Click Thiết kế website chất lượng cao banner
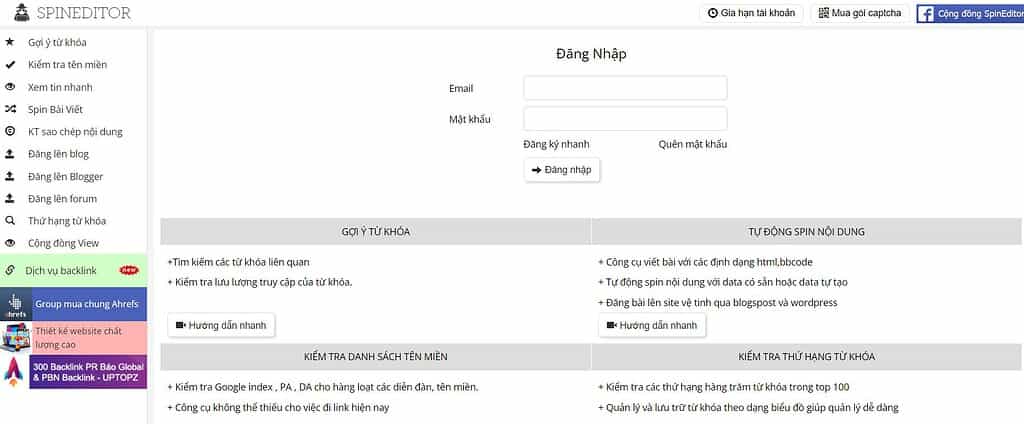The width and height of the screenshot is (1024, 424). coord(73,338)
